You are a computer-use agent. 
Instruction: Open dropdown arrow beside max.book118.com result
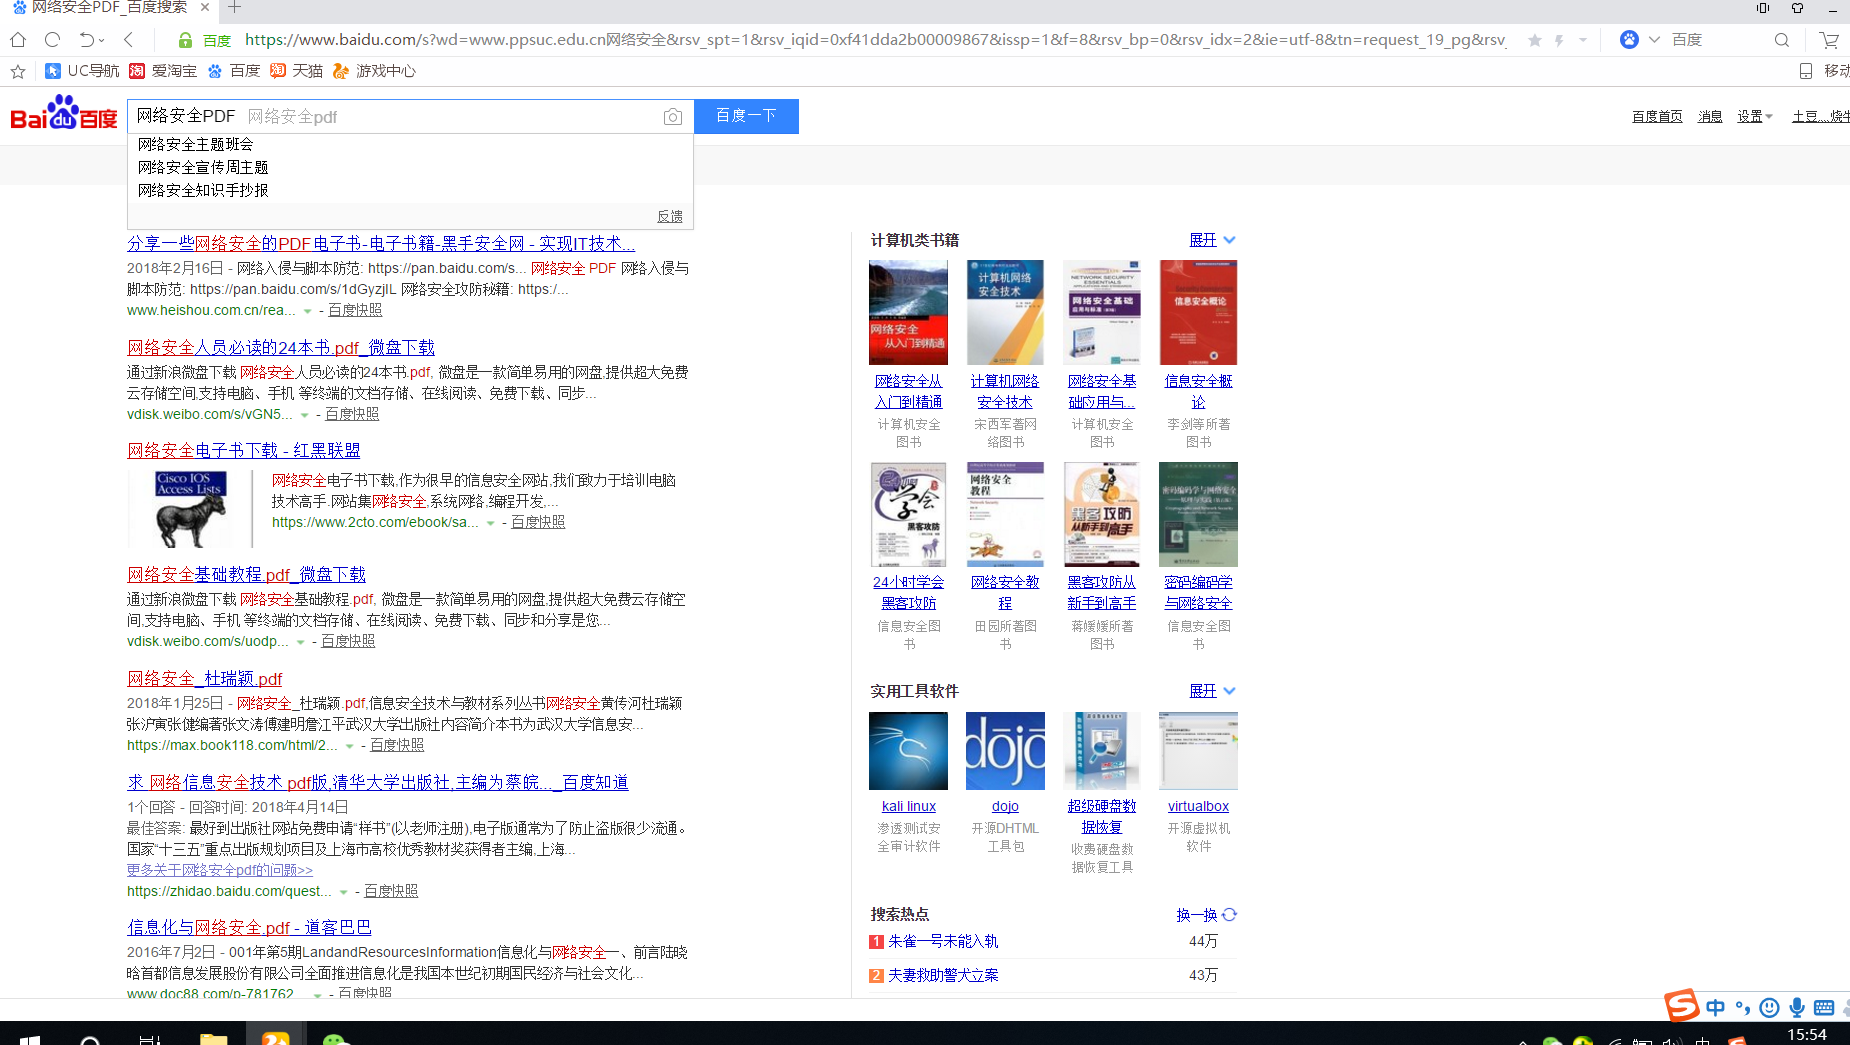coord(350,746)
